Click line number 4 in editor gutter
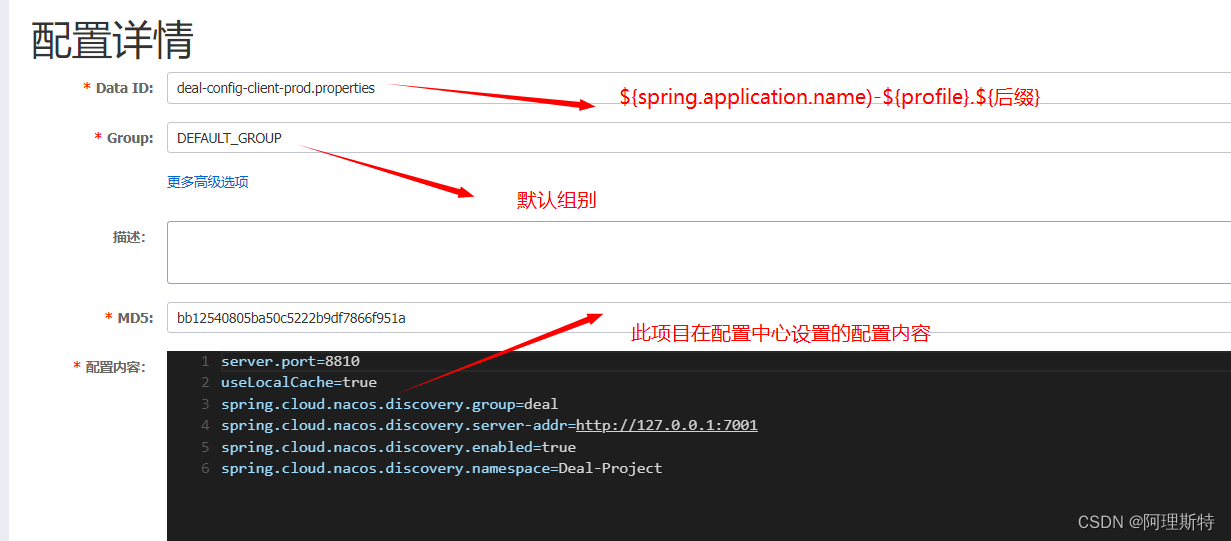Screen dimensions: 1231x541 (205, 425)
